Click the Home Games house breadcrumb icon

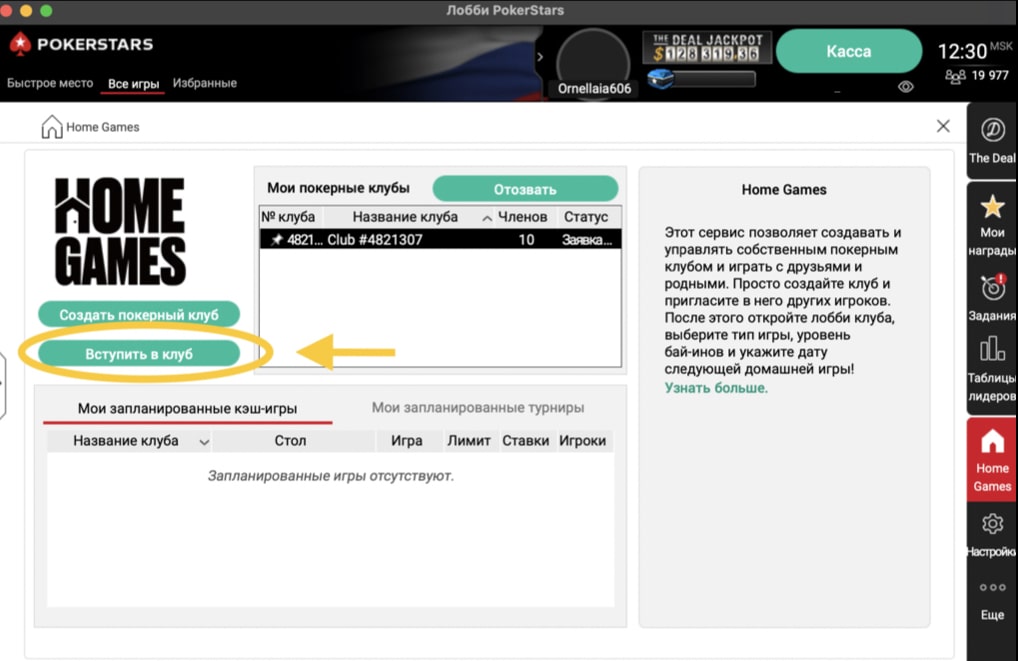pyautogui.click(x=51, y=127)
